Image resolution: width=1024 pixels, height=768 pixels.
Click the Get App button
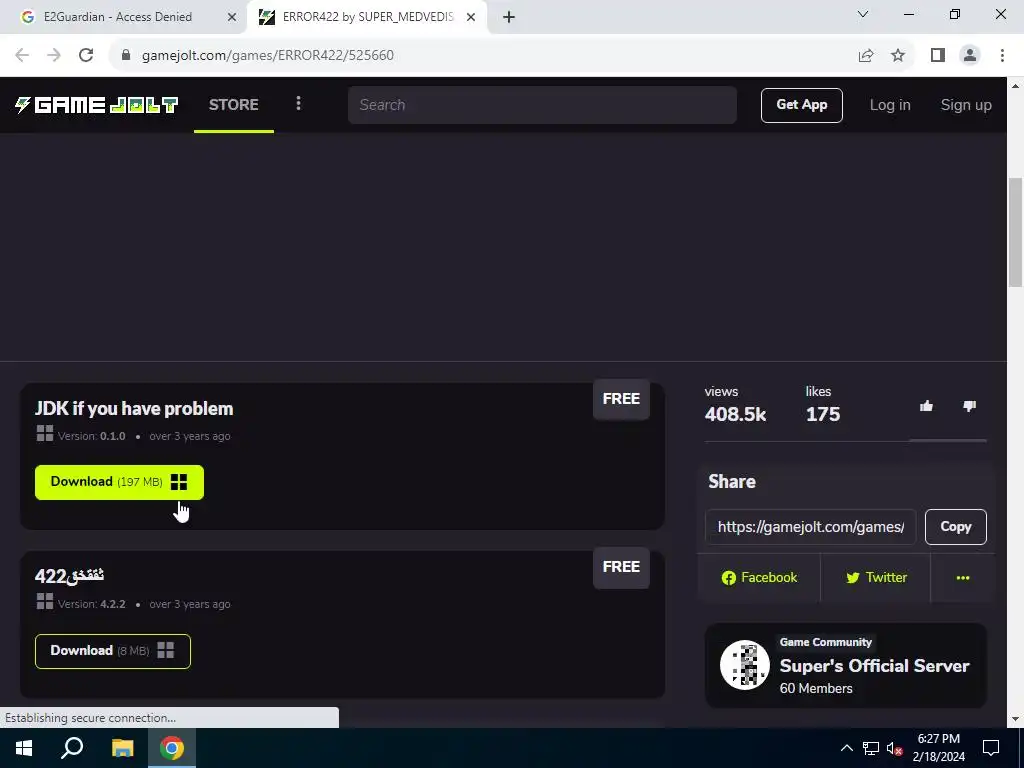tap(801, 105)
